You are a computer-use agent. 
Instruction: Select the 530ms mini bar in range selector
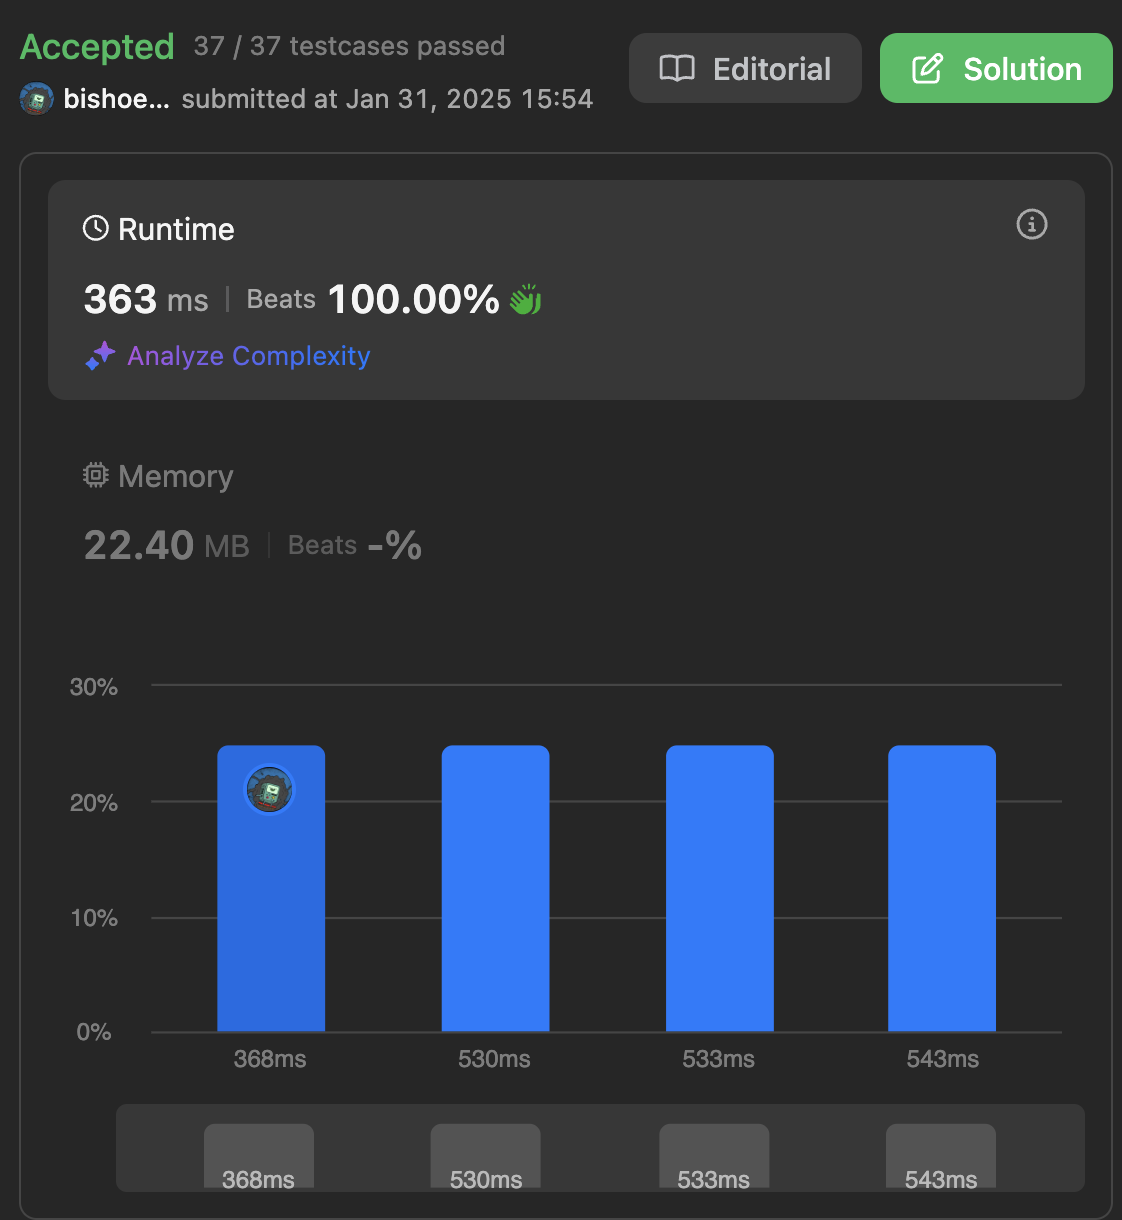click(x=486, y=1156)
